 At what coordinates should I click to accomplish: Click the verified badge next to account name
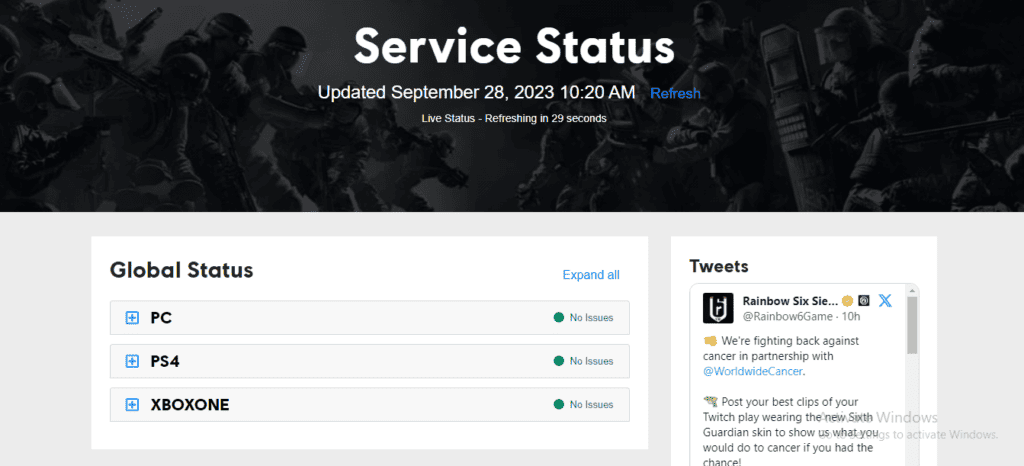coord(848,301)
